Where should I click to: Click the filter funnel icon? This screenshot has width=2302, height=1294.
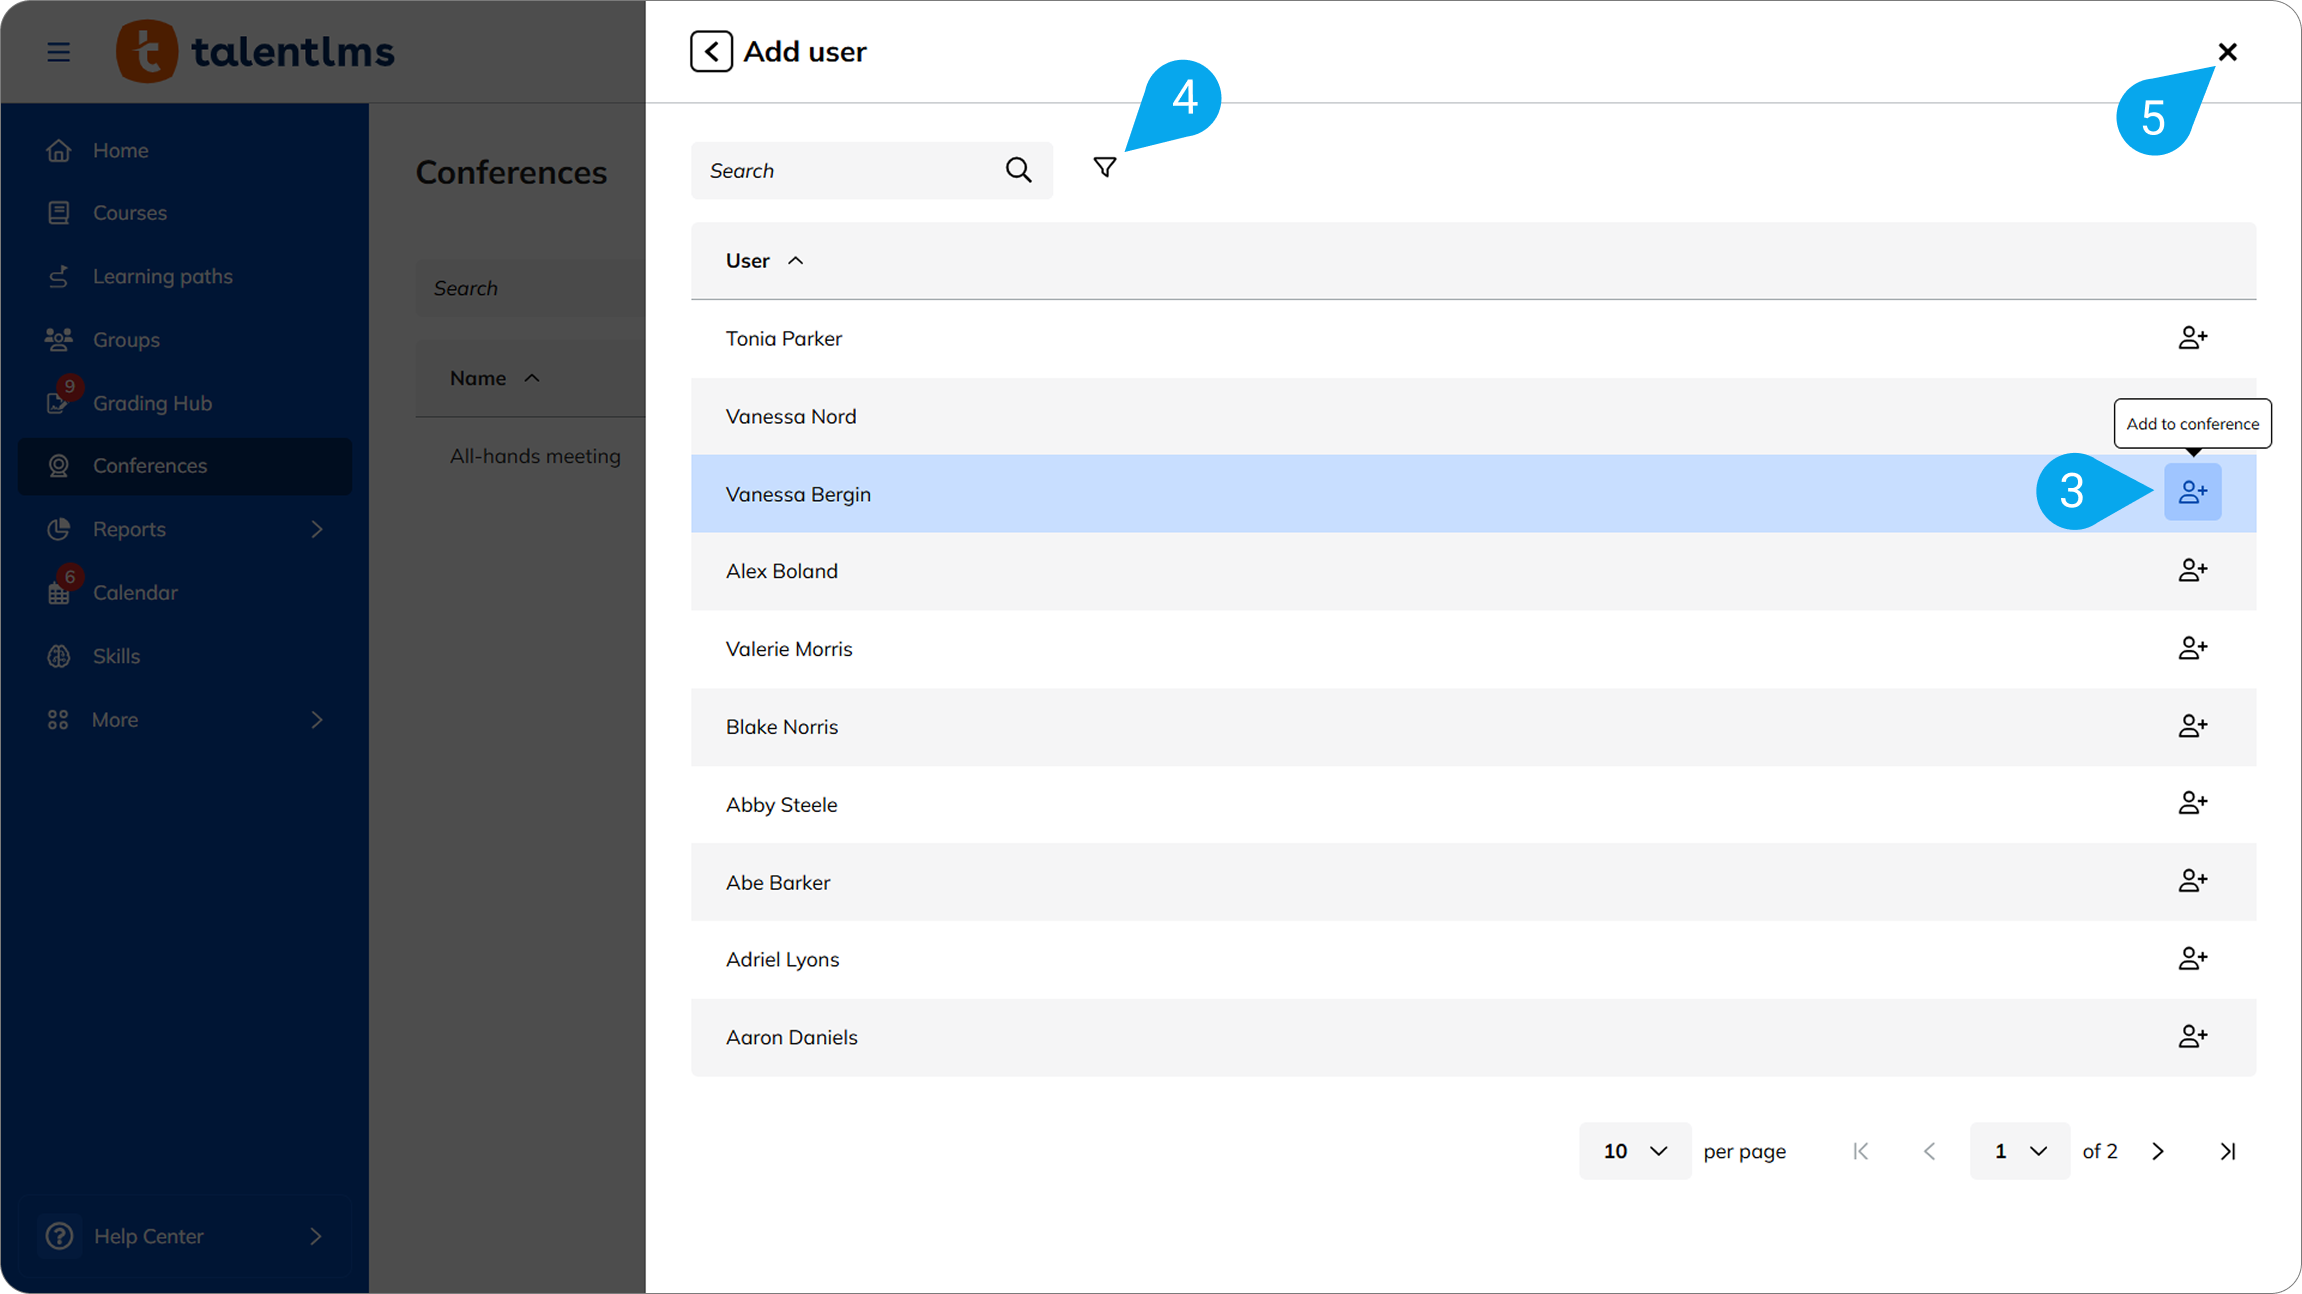coord(1104,168)
